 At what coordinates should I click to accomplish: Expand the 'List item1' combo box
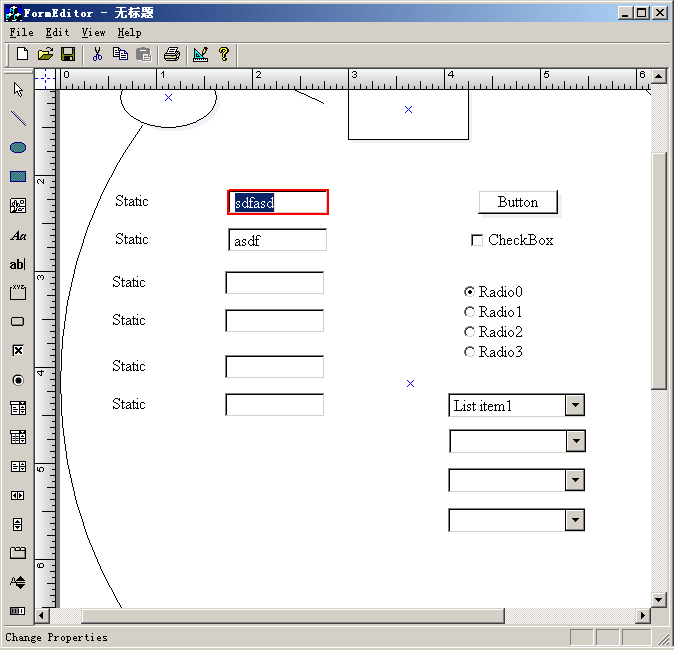[x=575, y=405]
